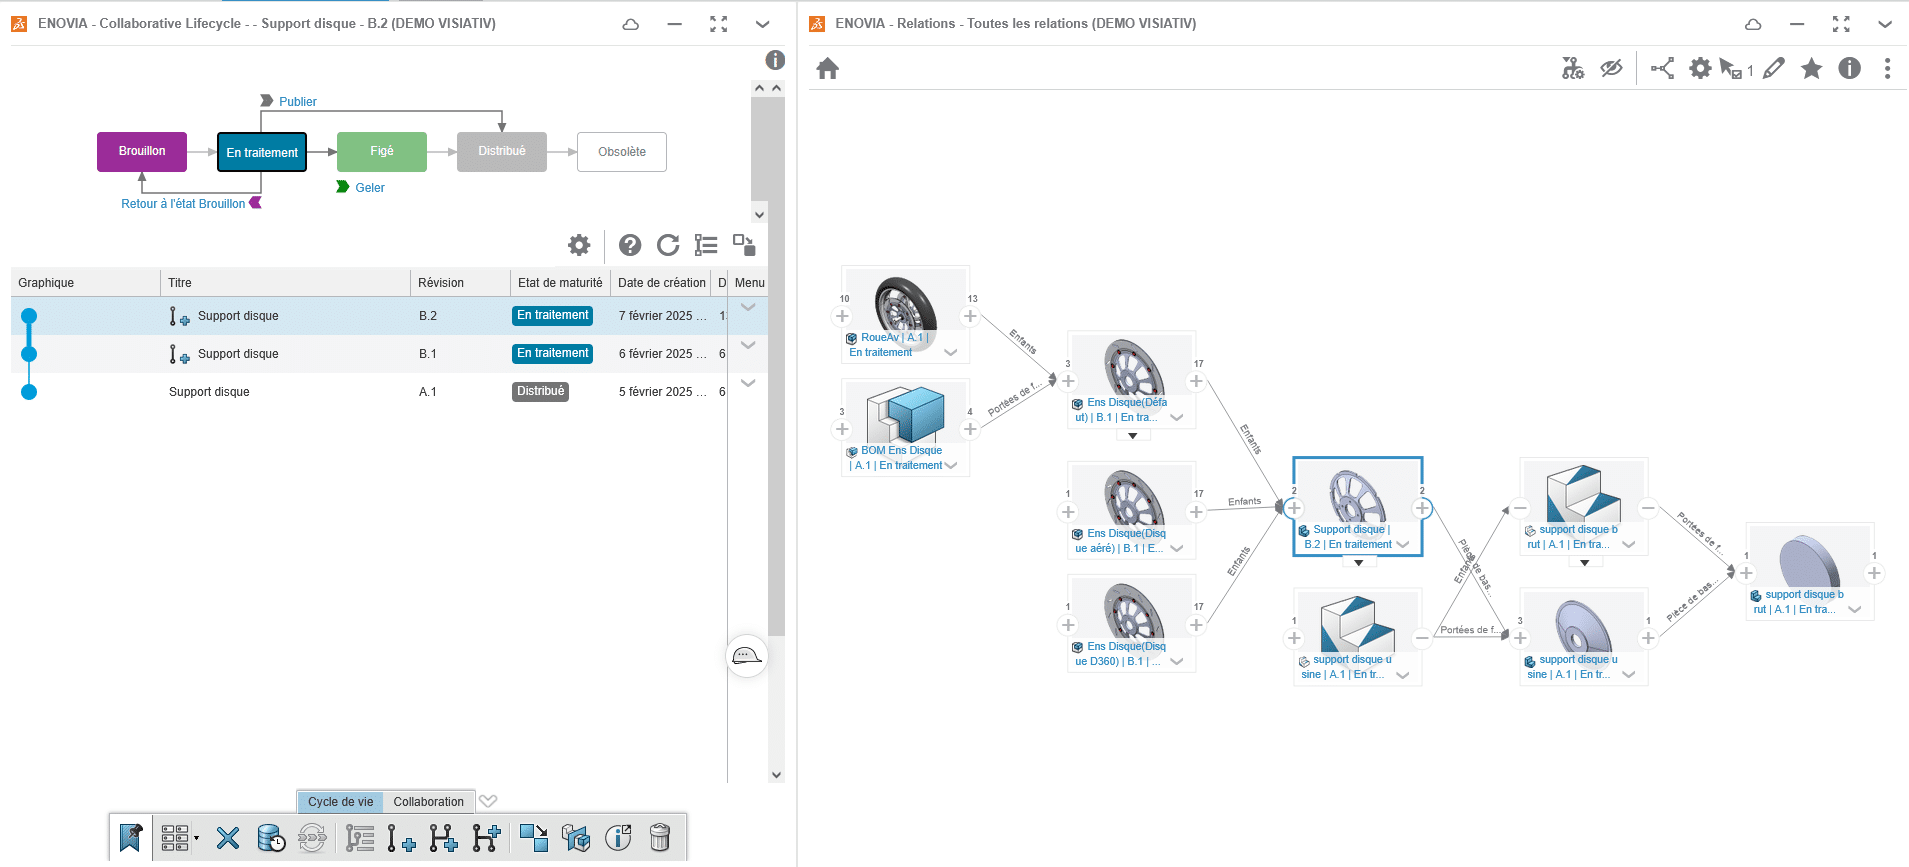Open the chevron menu on RoueAv node
Image resolution: width=1909 pixels, height=867 pixels.
tap(950, 352)
